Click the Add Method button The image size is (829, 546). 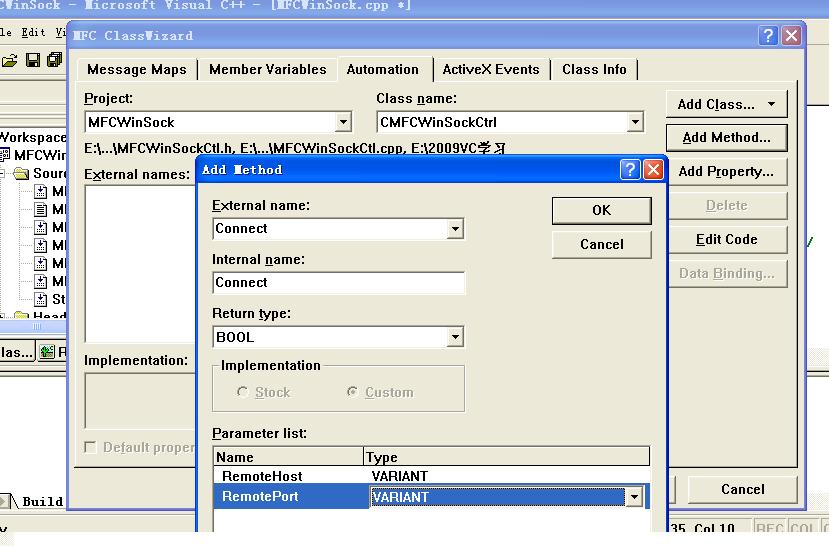click(x=726, y=137)
